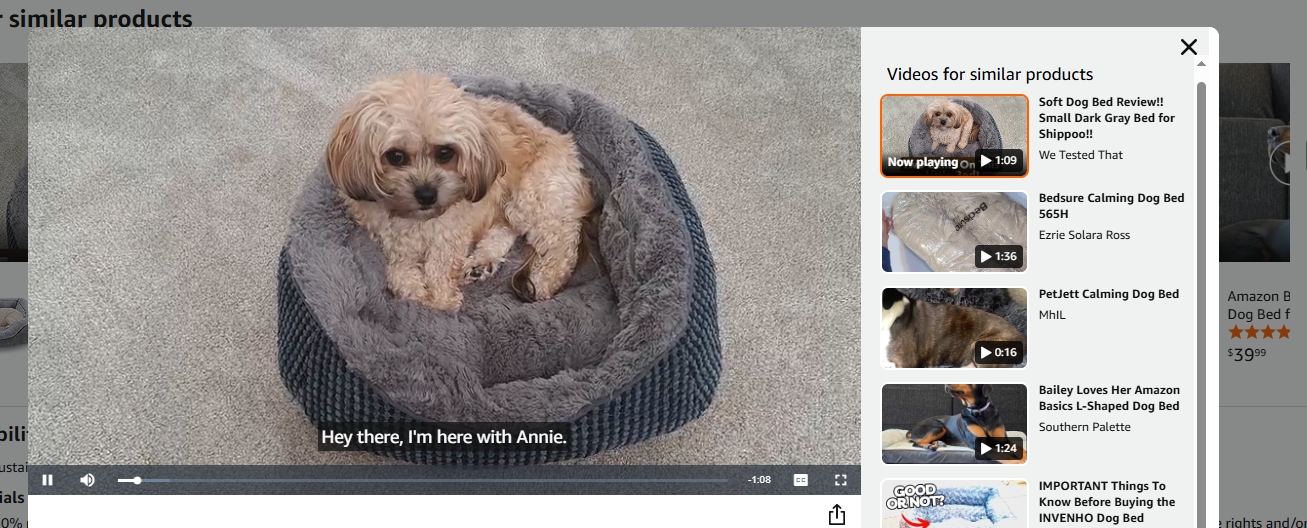Click the 1:36 play badge on Bedsure video
Screen dimensions: 1307x528
coord(998,257)
